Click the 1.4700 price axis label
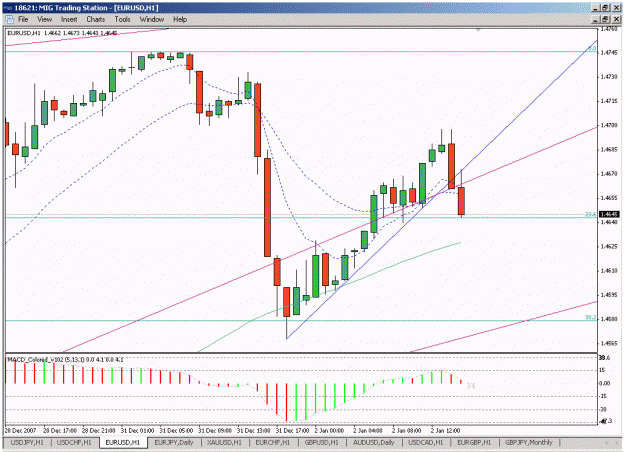Viewport: 625px width, 452px height. coord(609,125)
